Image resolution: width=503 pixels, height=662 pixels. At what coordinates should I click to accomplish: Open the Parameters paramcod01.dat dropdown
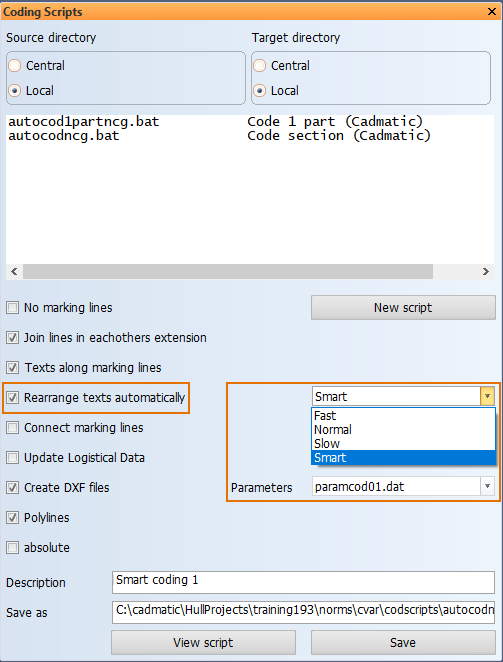487,486
